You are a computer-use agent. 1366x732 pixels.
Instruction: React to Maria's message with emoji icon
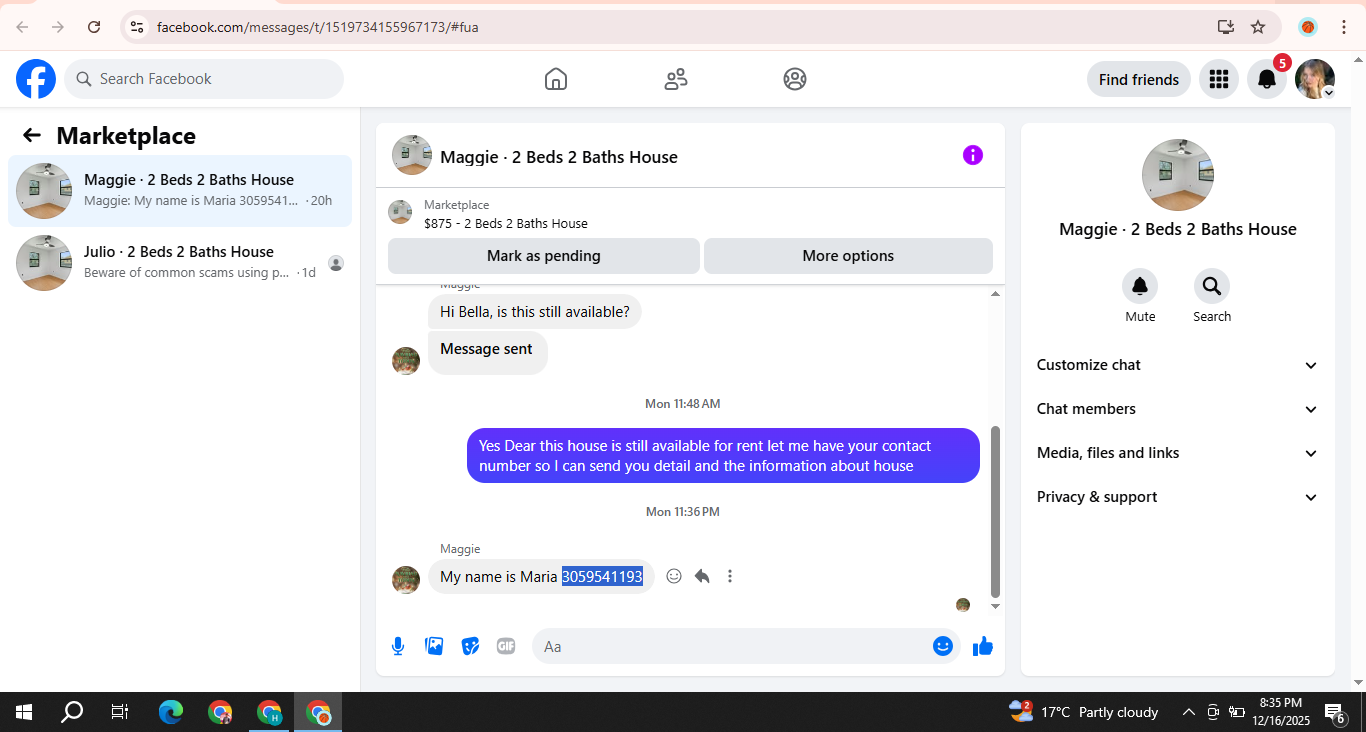674,576
